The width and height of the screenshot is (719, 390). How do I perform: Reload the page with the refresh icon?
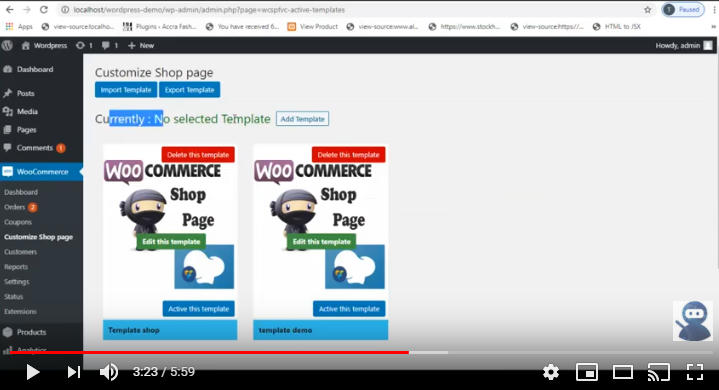click(44, 10)
